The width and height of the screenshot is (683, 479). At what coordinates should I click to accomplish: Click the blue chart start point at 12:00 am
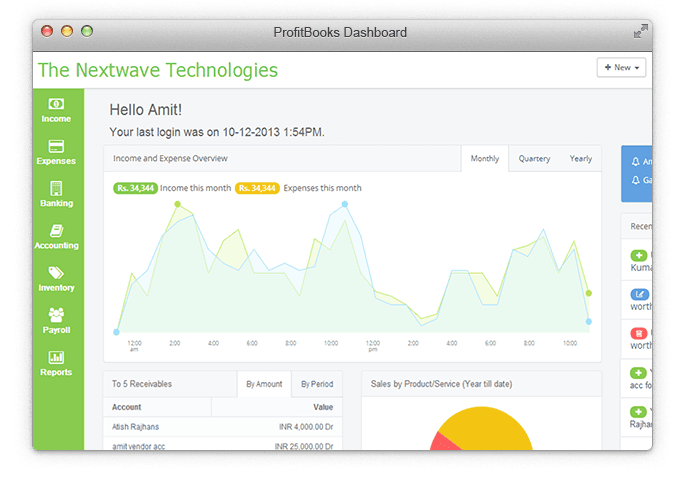[116, 332]
